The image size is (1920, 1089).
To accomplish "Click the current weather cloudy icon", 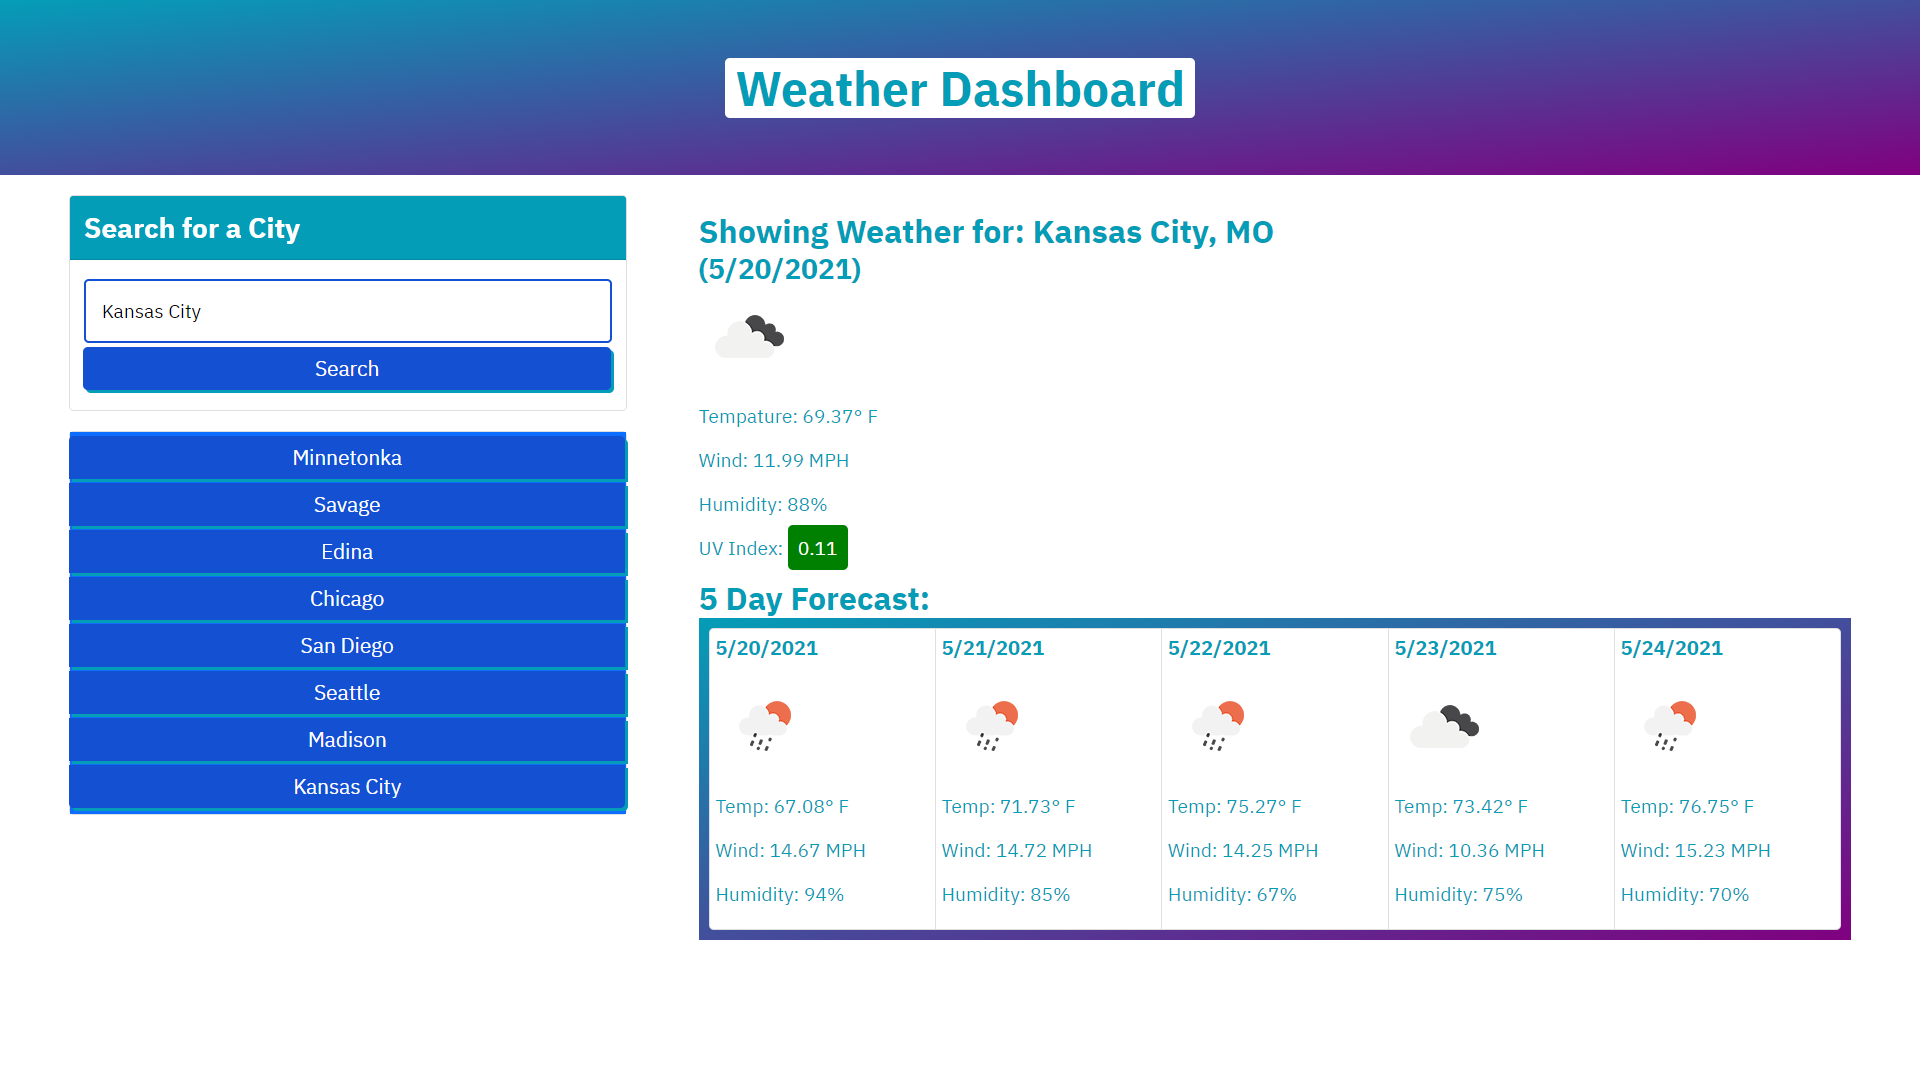I will (x=749, y=336).
